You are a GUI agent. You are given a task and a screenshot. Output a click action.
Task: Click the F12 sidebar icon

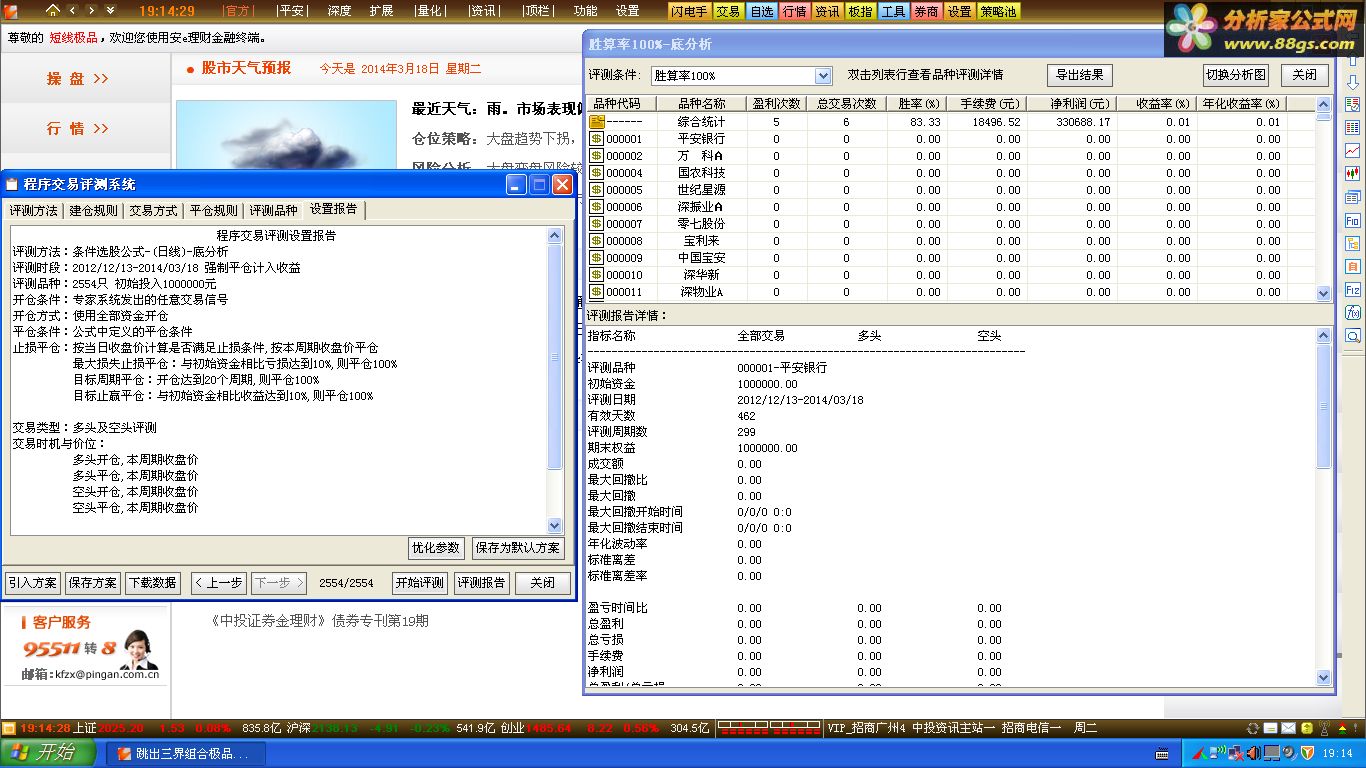pyautogui.click(x=1353, y=289)
